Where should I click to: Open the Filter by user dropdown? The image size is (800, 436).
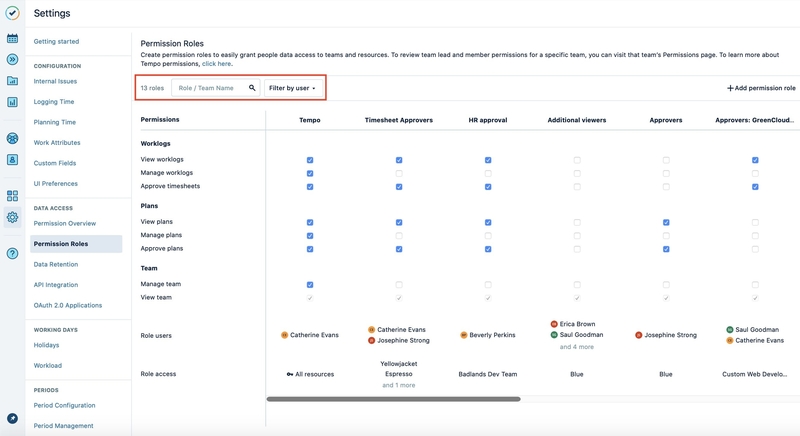(293, 88)
